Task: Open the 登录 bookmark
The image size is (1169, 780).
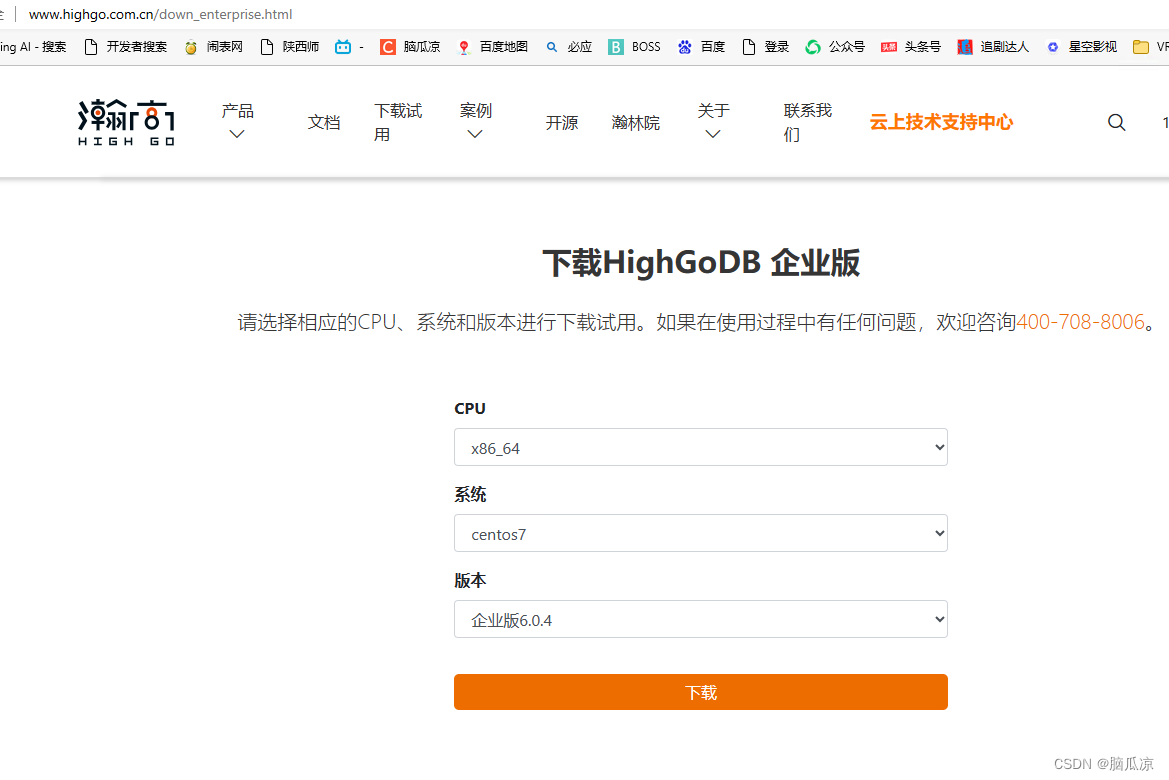Action: click(766, 47)
